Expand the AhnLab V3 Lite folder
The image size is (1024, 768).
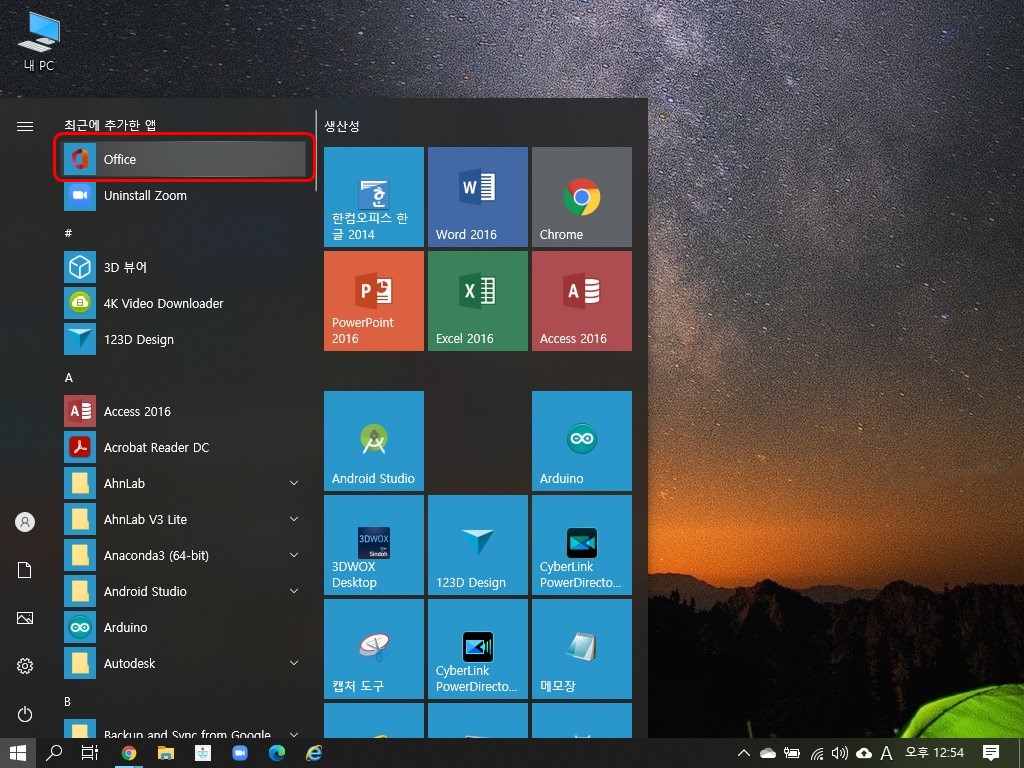click(184, 519)
